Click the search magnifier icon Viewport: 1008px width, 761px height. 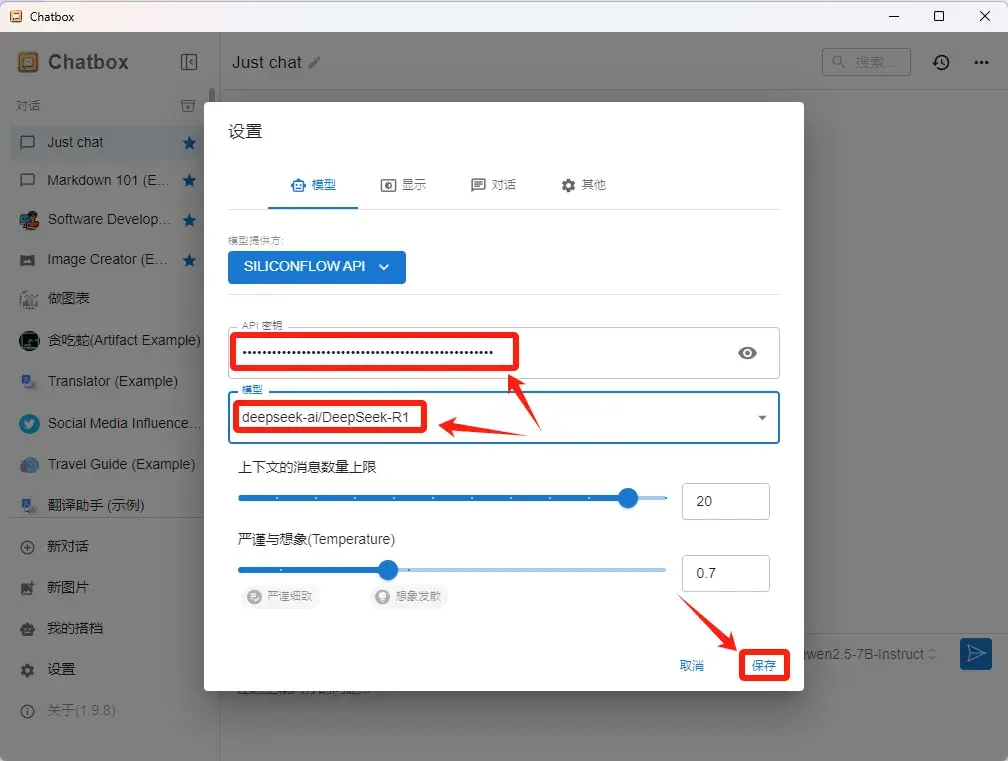[x=838, y=62]
